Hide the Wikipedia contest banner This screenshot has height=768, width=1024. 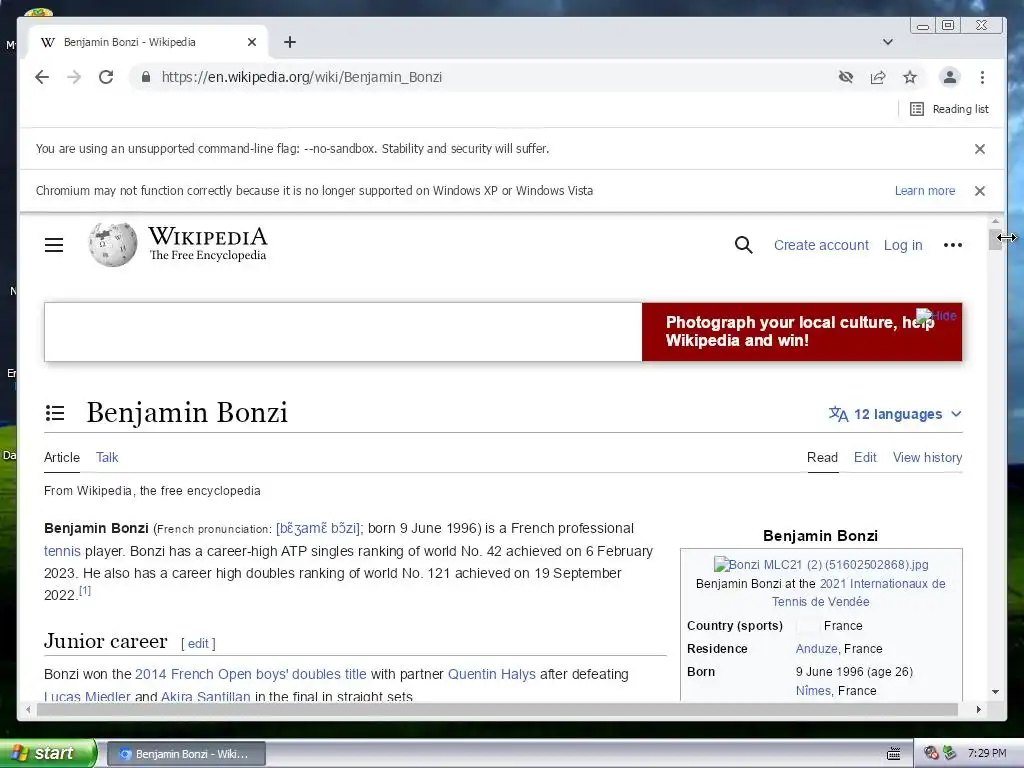pos(937,315)
